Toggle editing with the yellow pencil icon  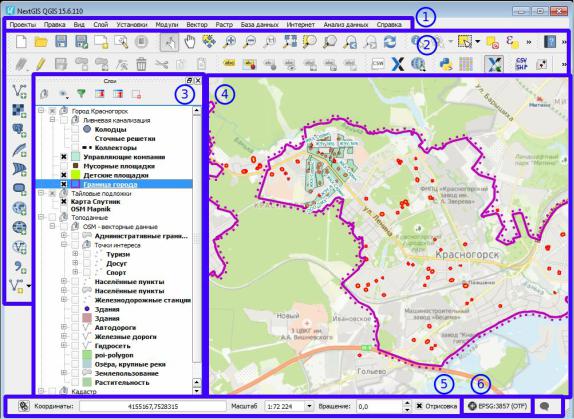point(40,64)
